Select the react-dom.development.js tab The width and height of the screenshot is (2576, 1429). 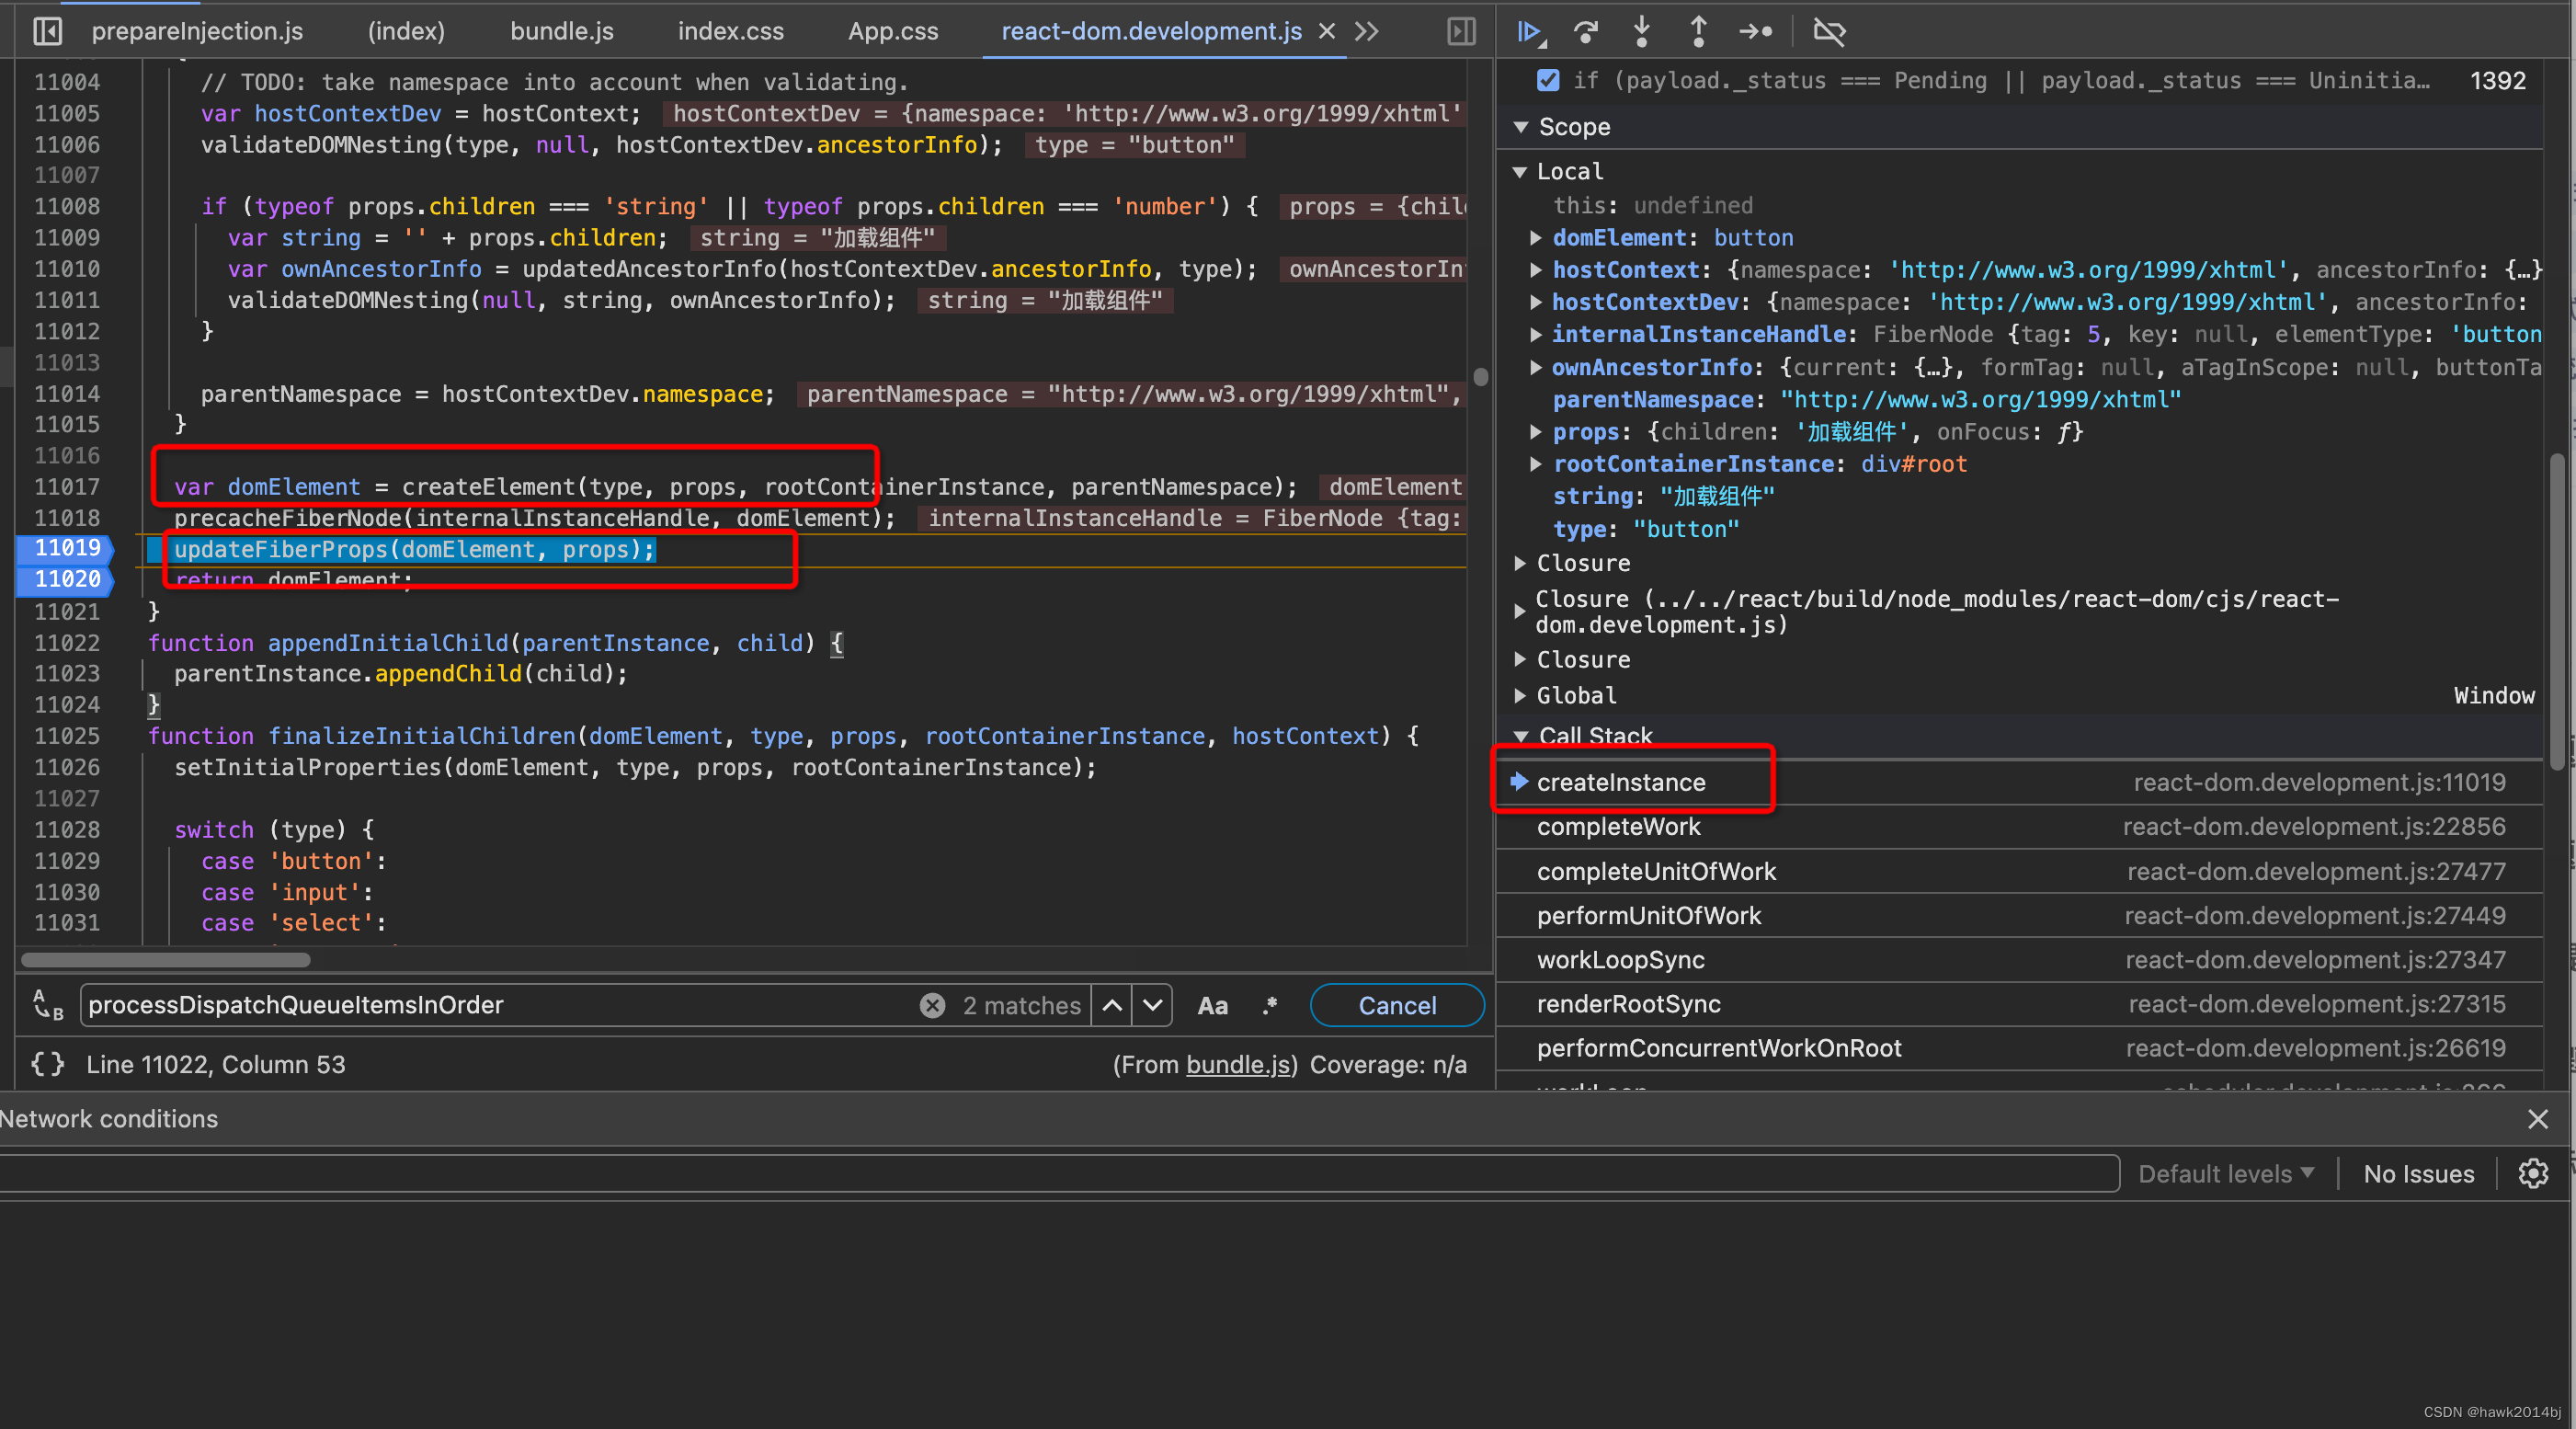(1151, 31)
